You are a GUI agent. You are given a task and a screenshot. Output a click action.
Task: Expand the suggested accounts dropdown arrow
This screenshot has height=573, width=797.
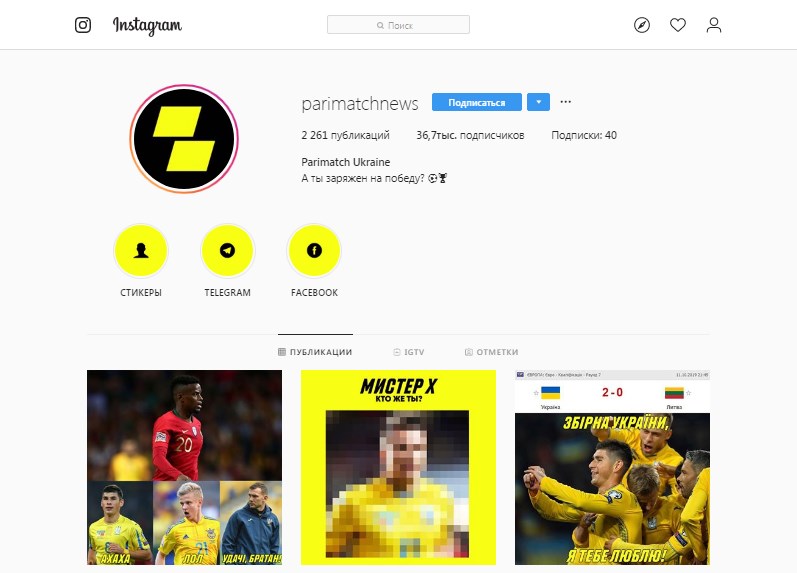(x=538, y=102)
